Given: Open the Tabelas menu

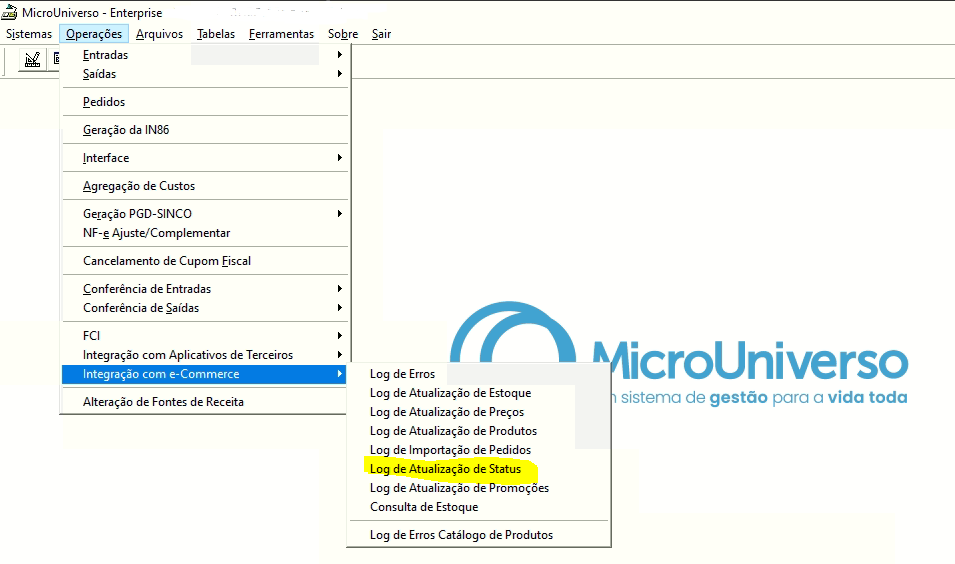Looking at the screenshot, I should click(216, 34).
